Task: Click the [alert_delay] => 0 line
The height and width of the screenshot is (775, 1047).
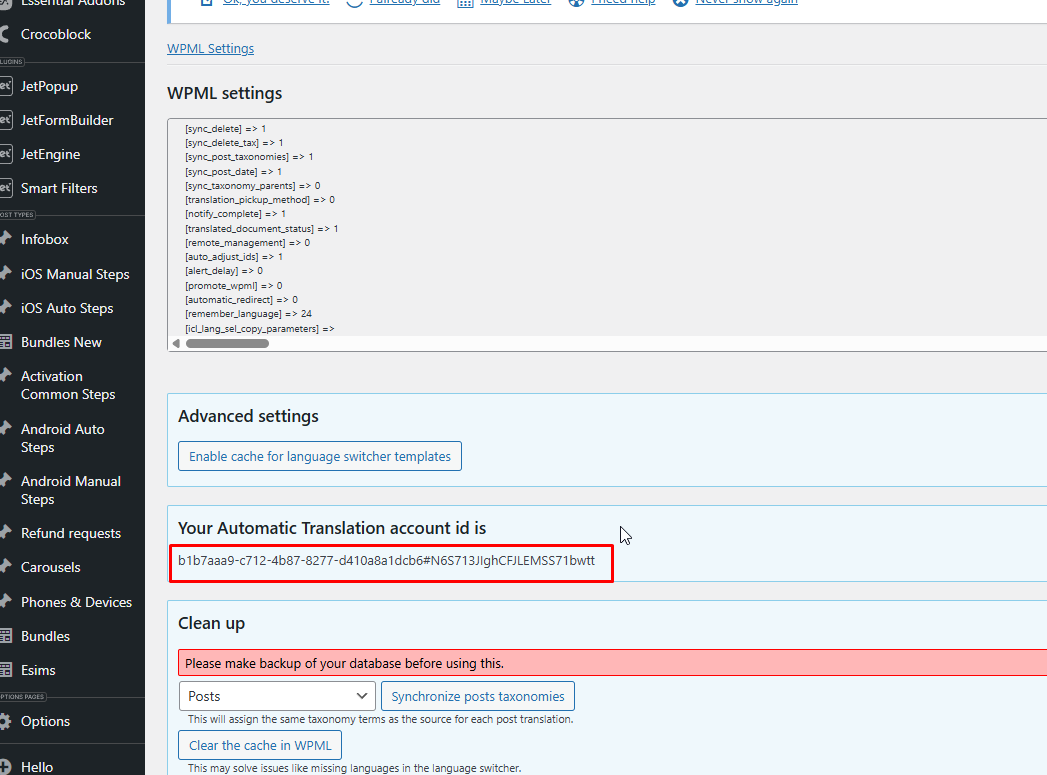Action: (224, 271)
